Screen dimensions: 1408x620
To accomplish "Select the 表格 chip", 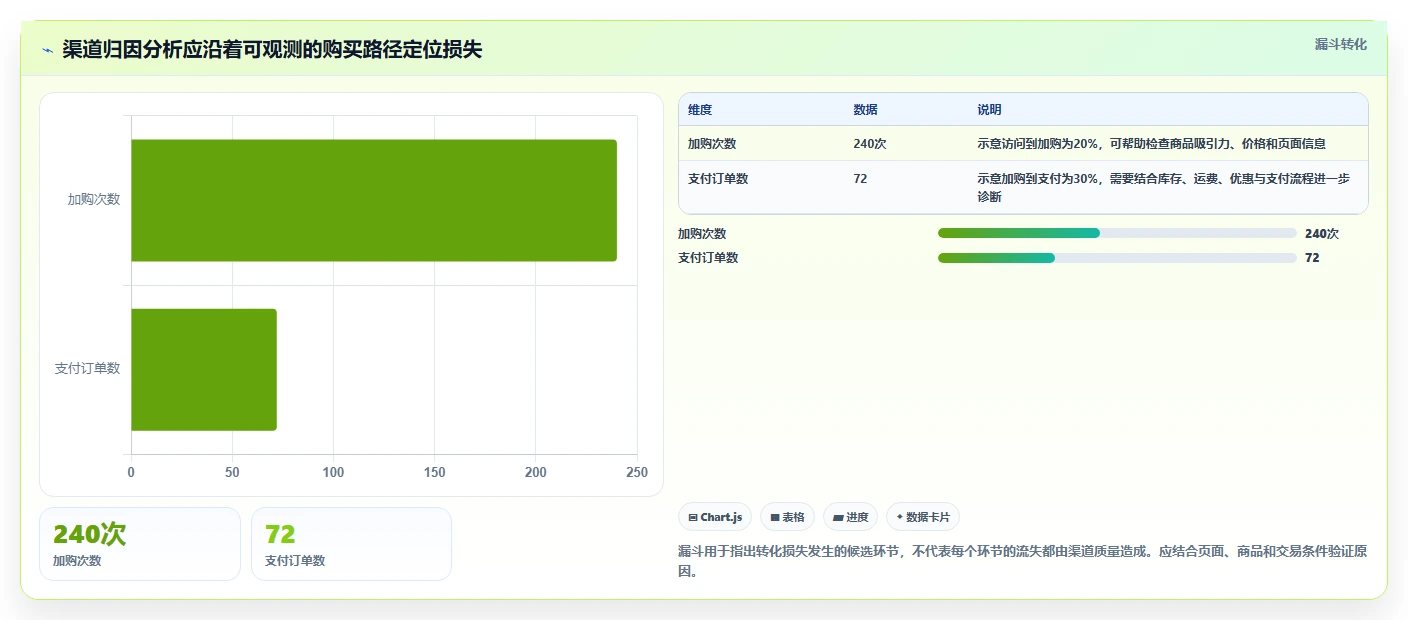I will point(787,517).
